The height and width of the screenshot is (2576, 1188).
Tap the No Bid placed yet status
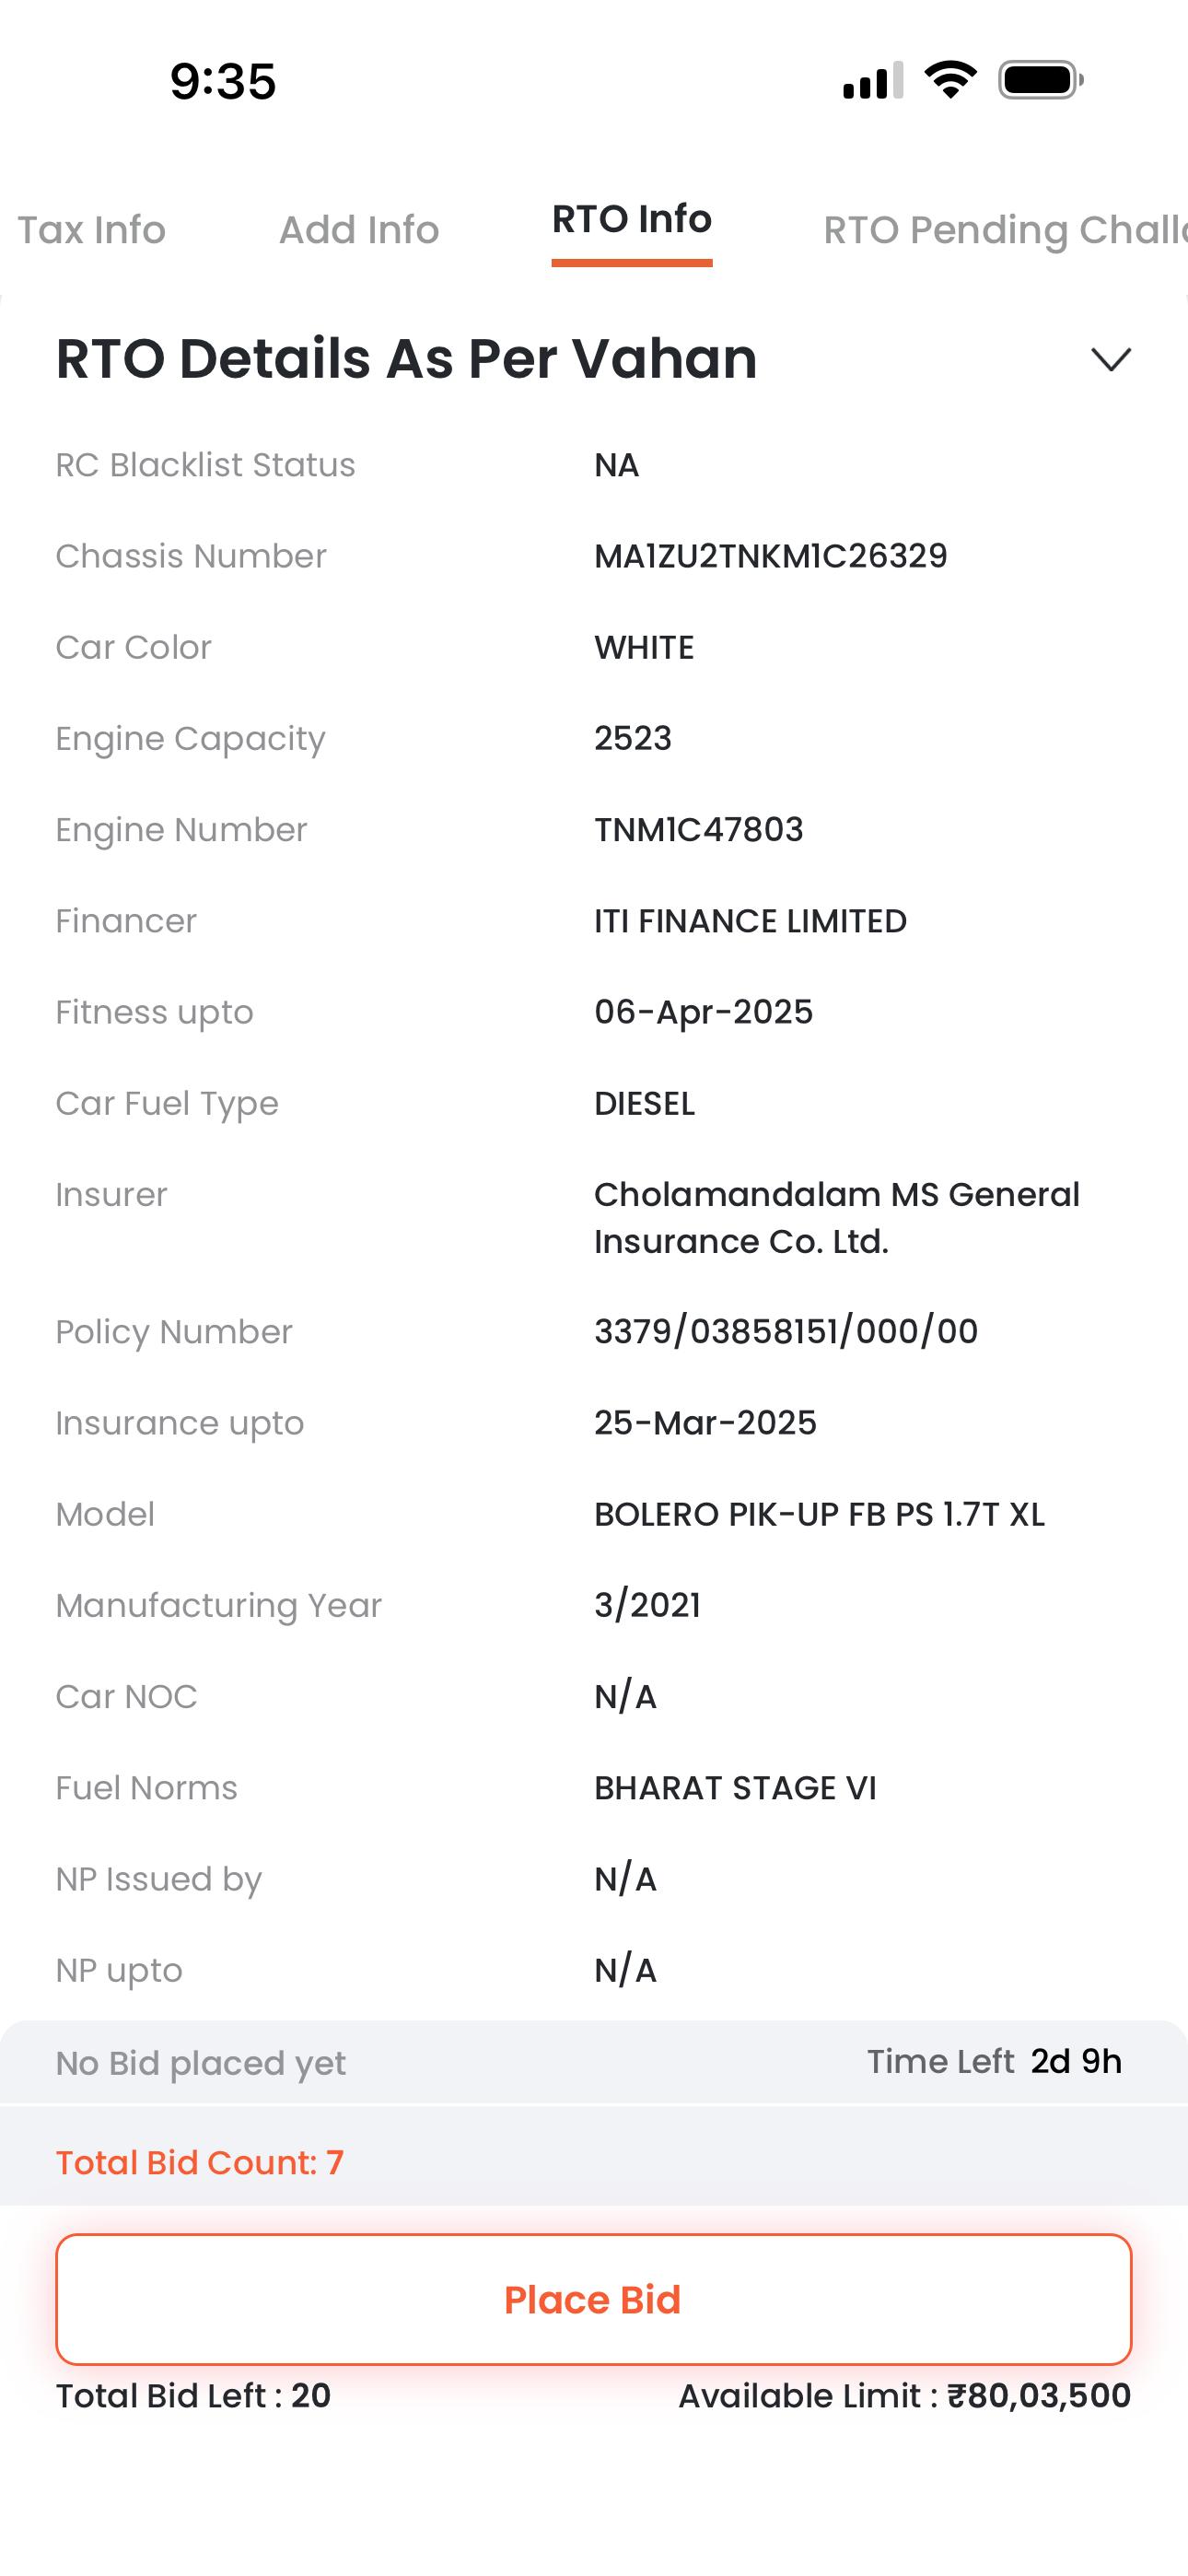tap(201, 2063)
